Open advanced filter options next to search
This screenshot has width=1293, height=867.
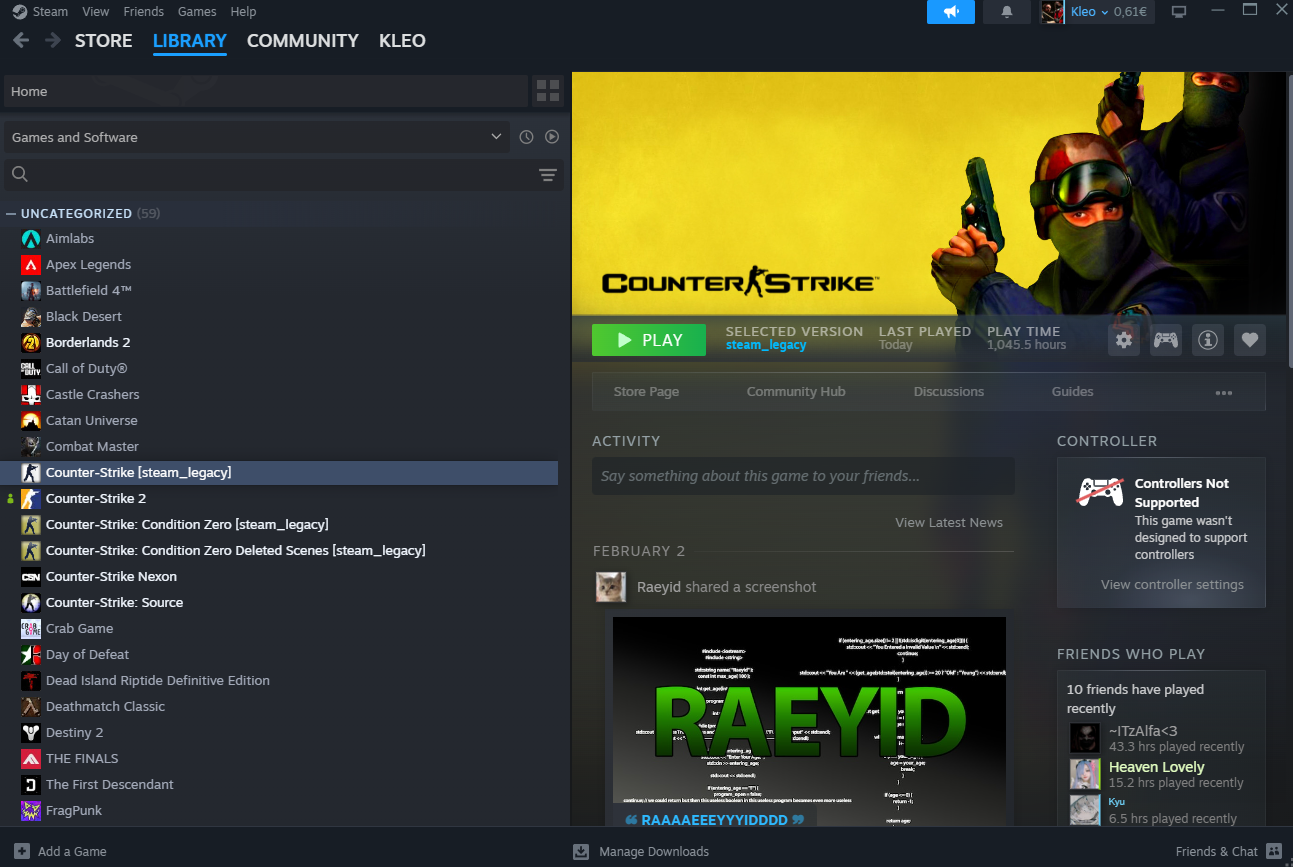pos(547,175)
